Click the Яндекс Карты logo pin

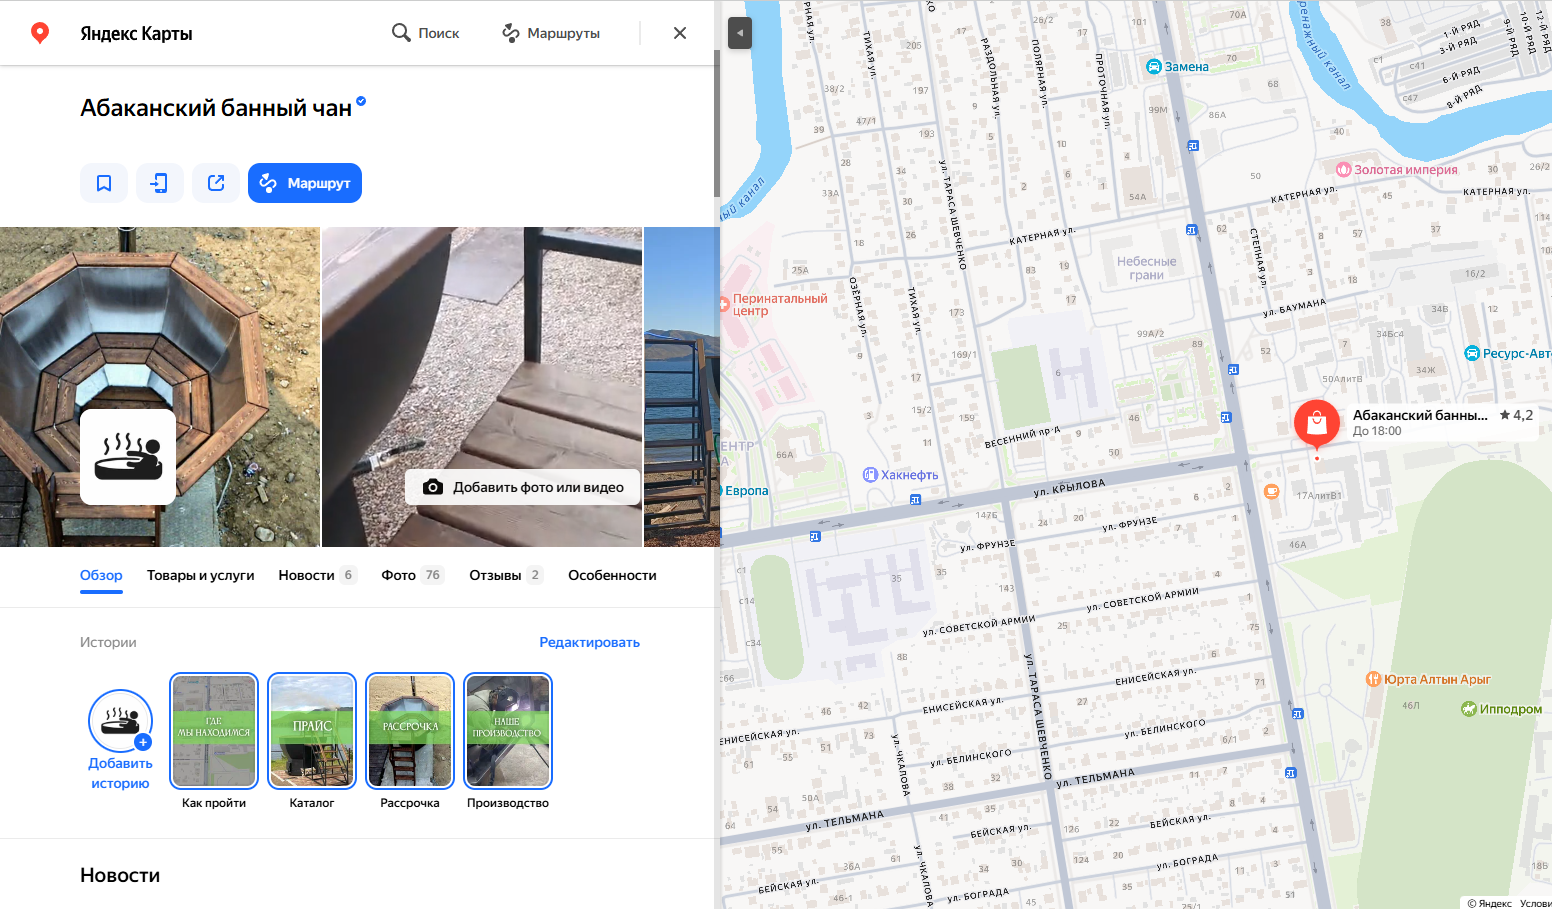click(40, 33)
